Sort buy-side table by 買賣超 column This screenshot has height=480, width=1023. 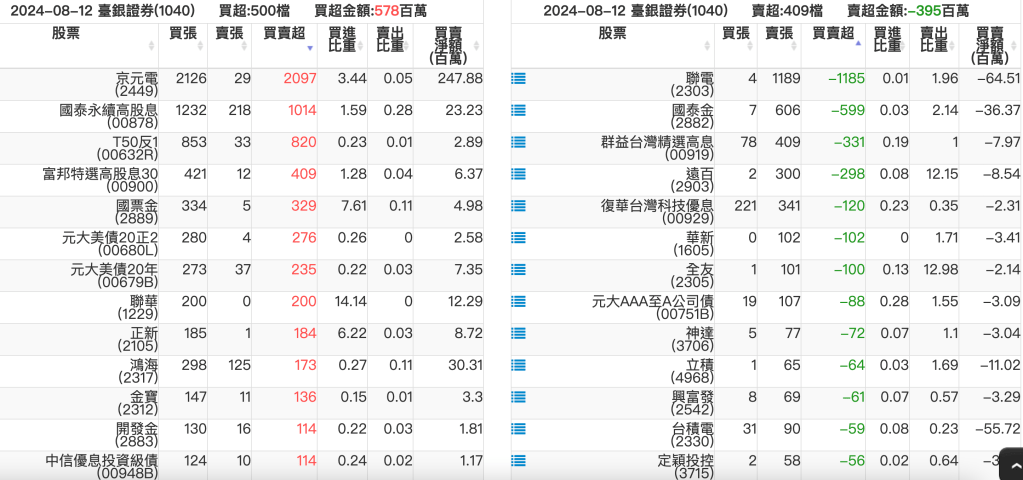coord(285,34)
